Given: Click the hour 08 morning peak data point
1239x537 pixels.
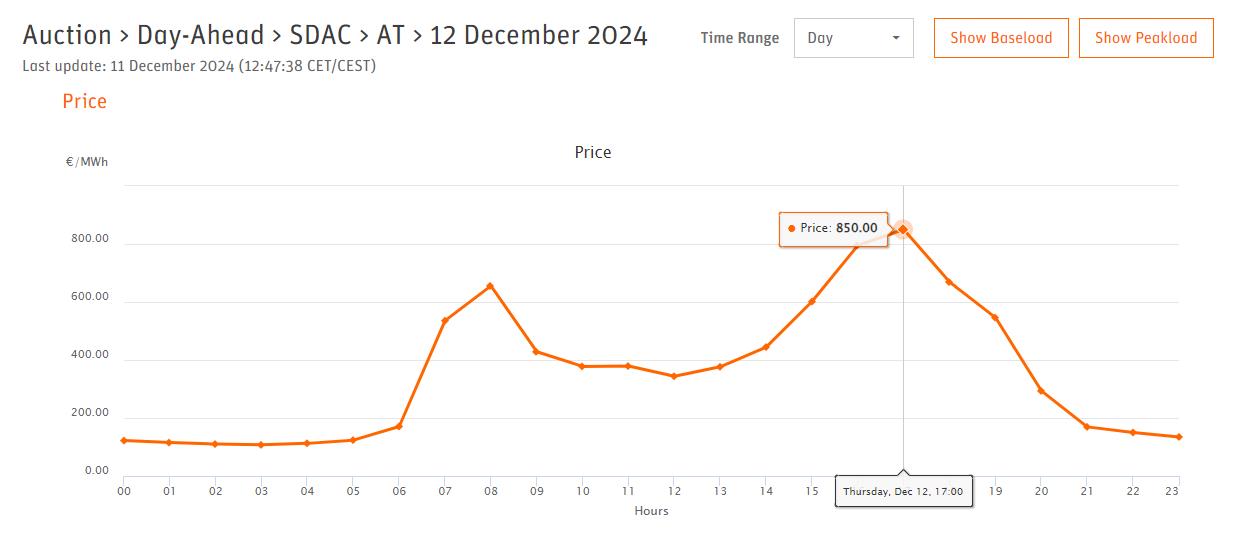Looking at the screenshot, I should [490, 286].
